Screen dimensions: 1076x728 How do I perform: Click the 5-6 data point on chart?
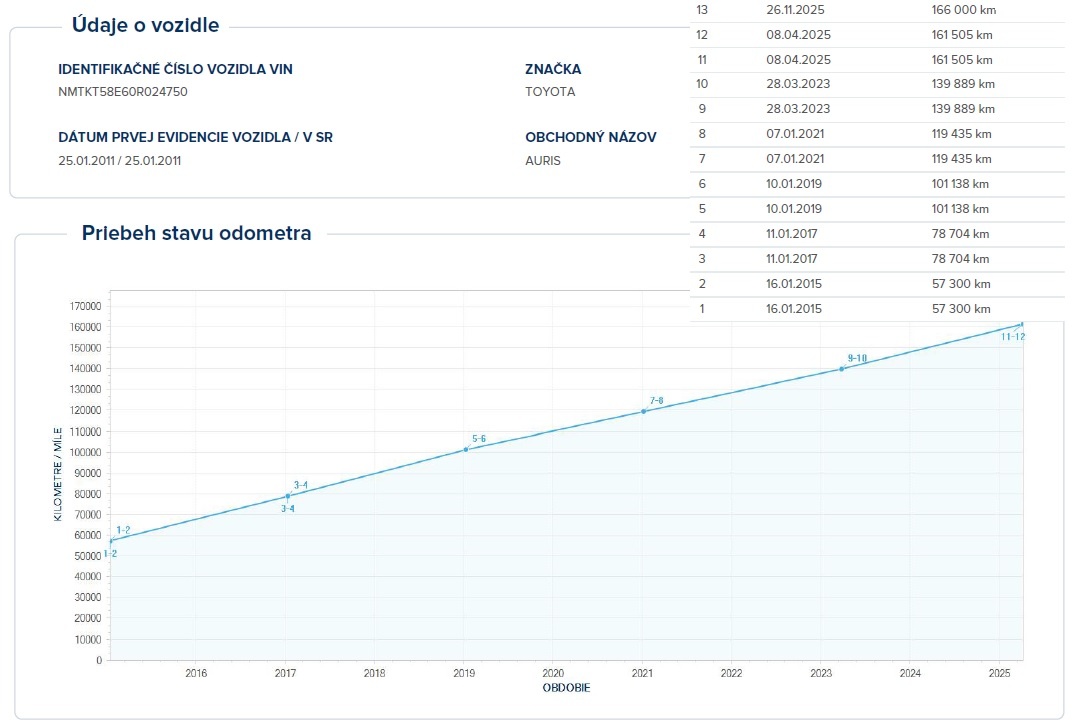click(466, 449)
